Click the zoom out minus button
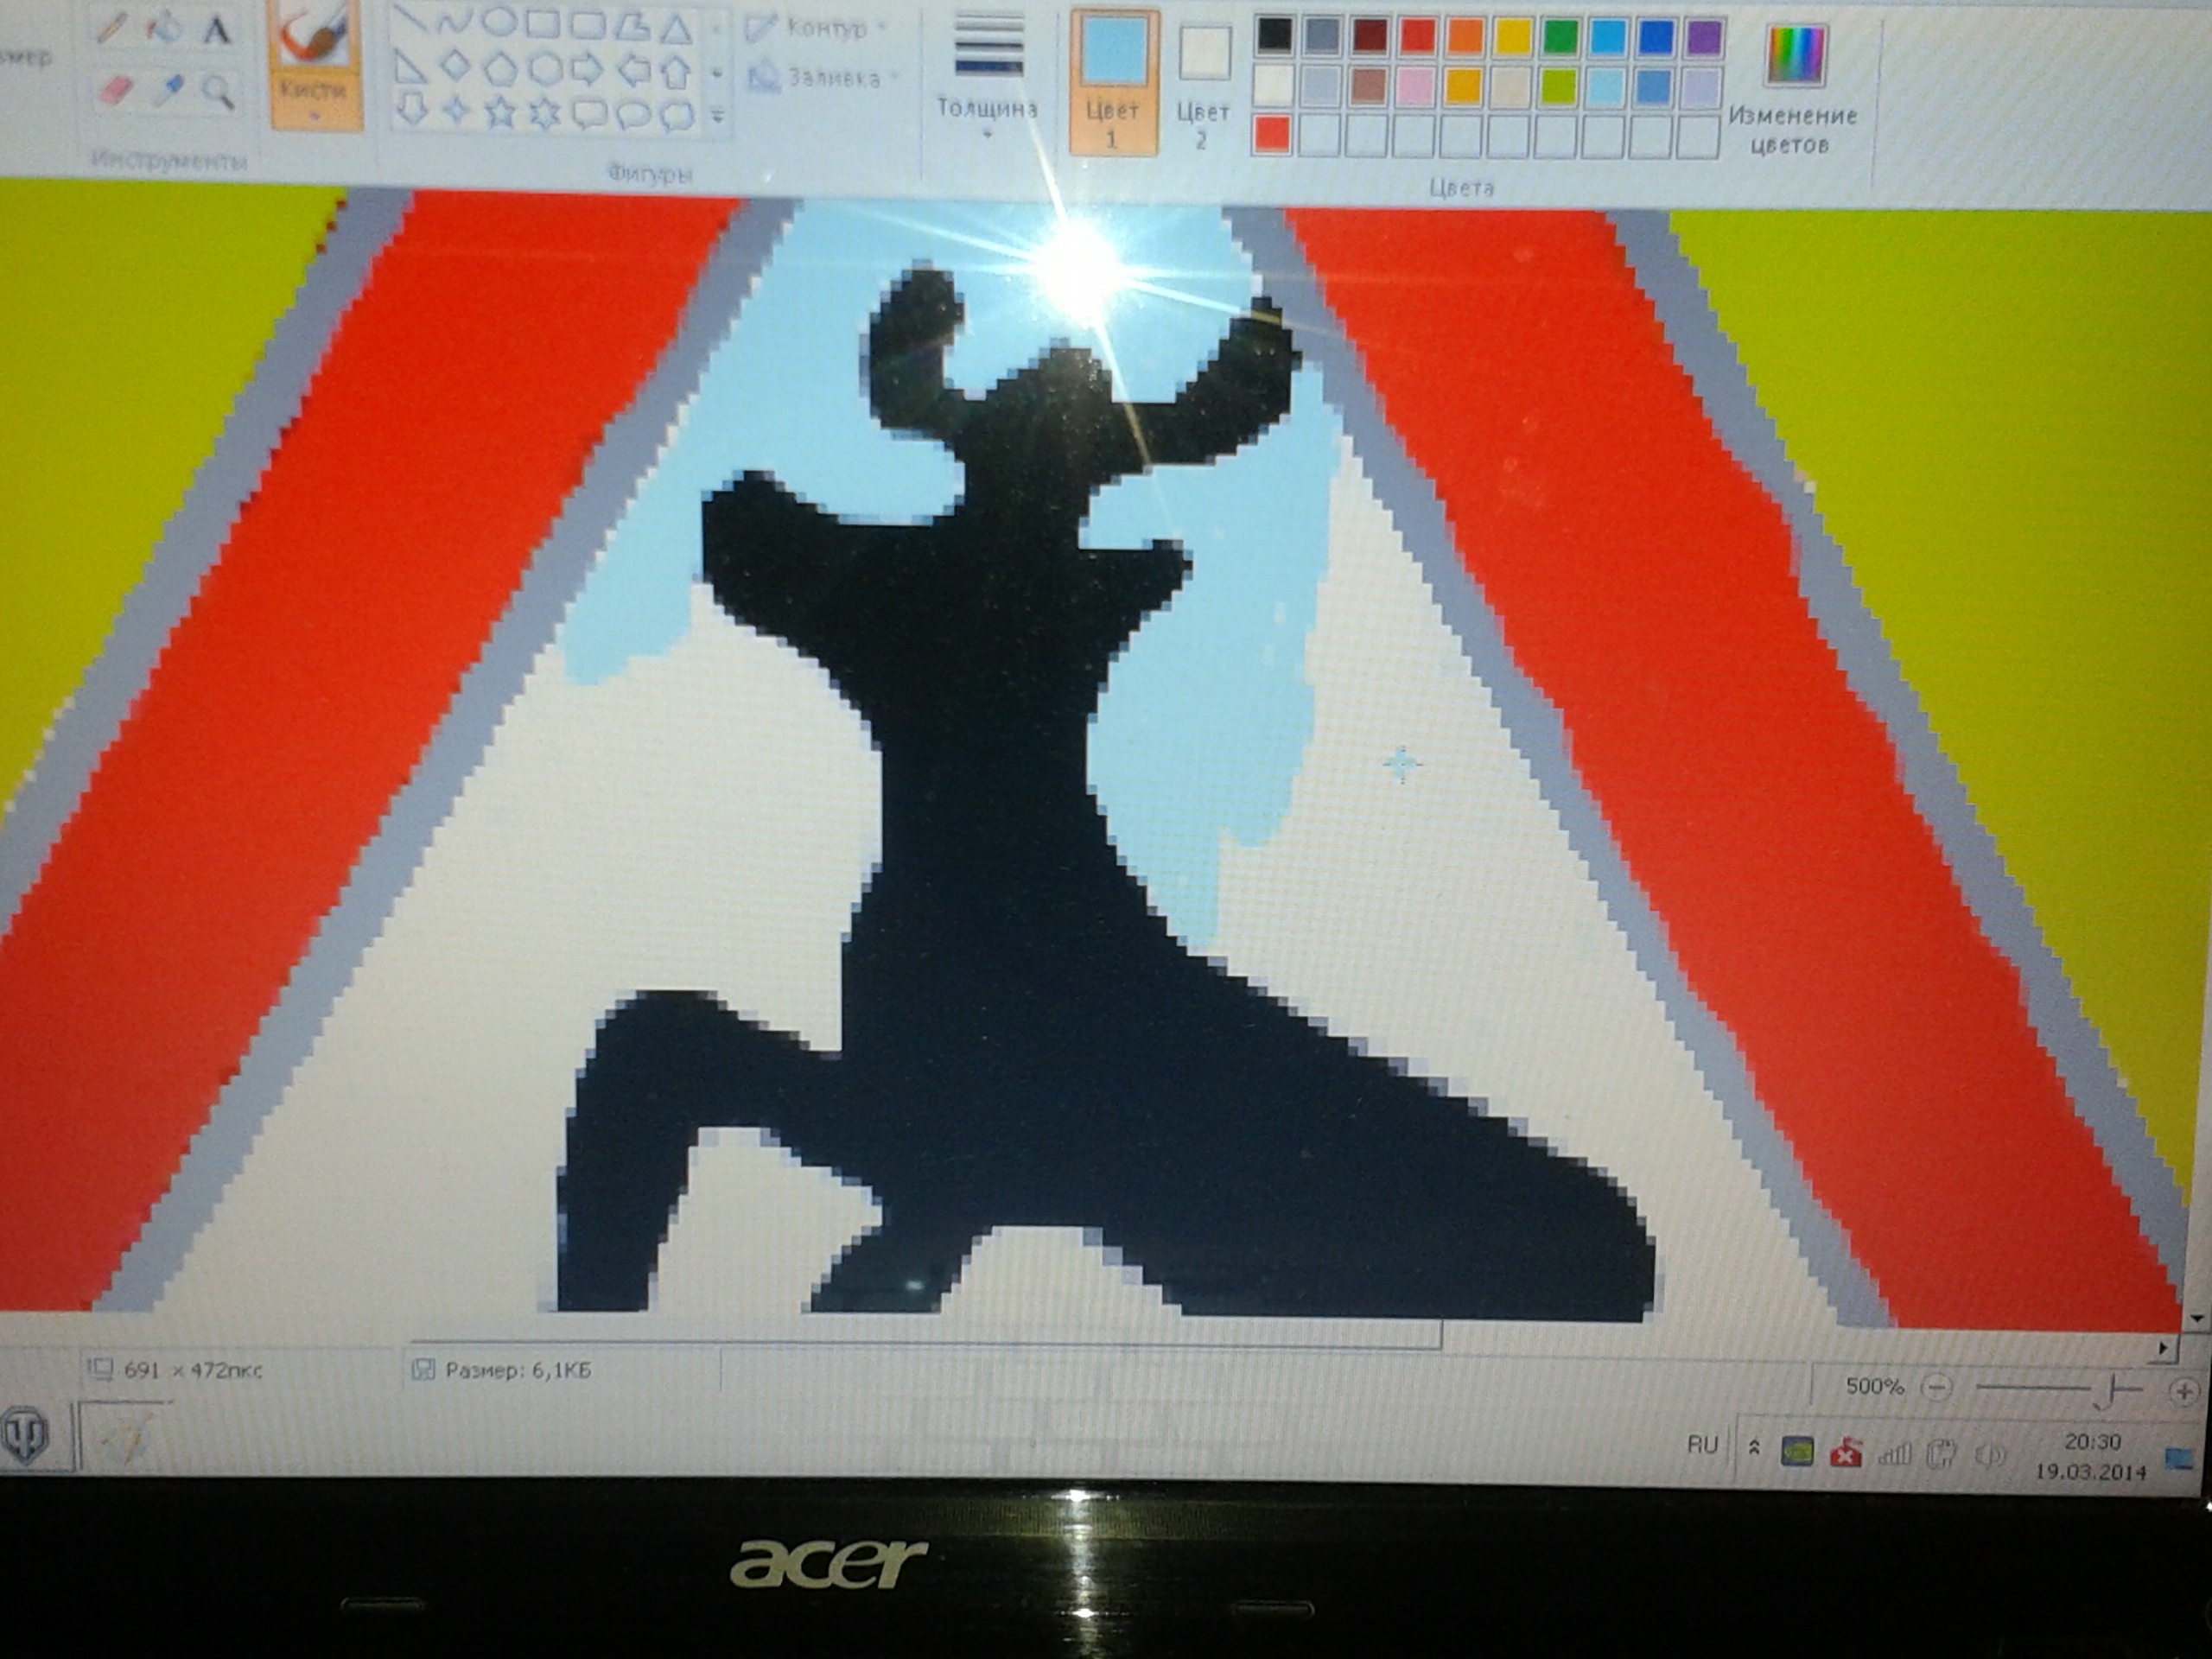 tap(1937, 1388)
